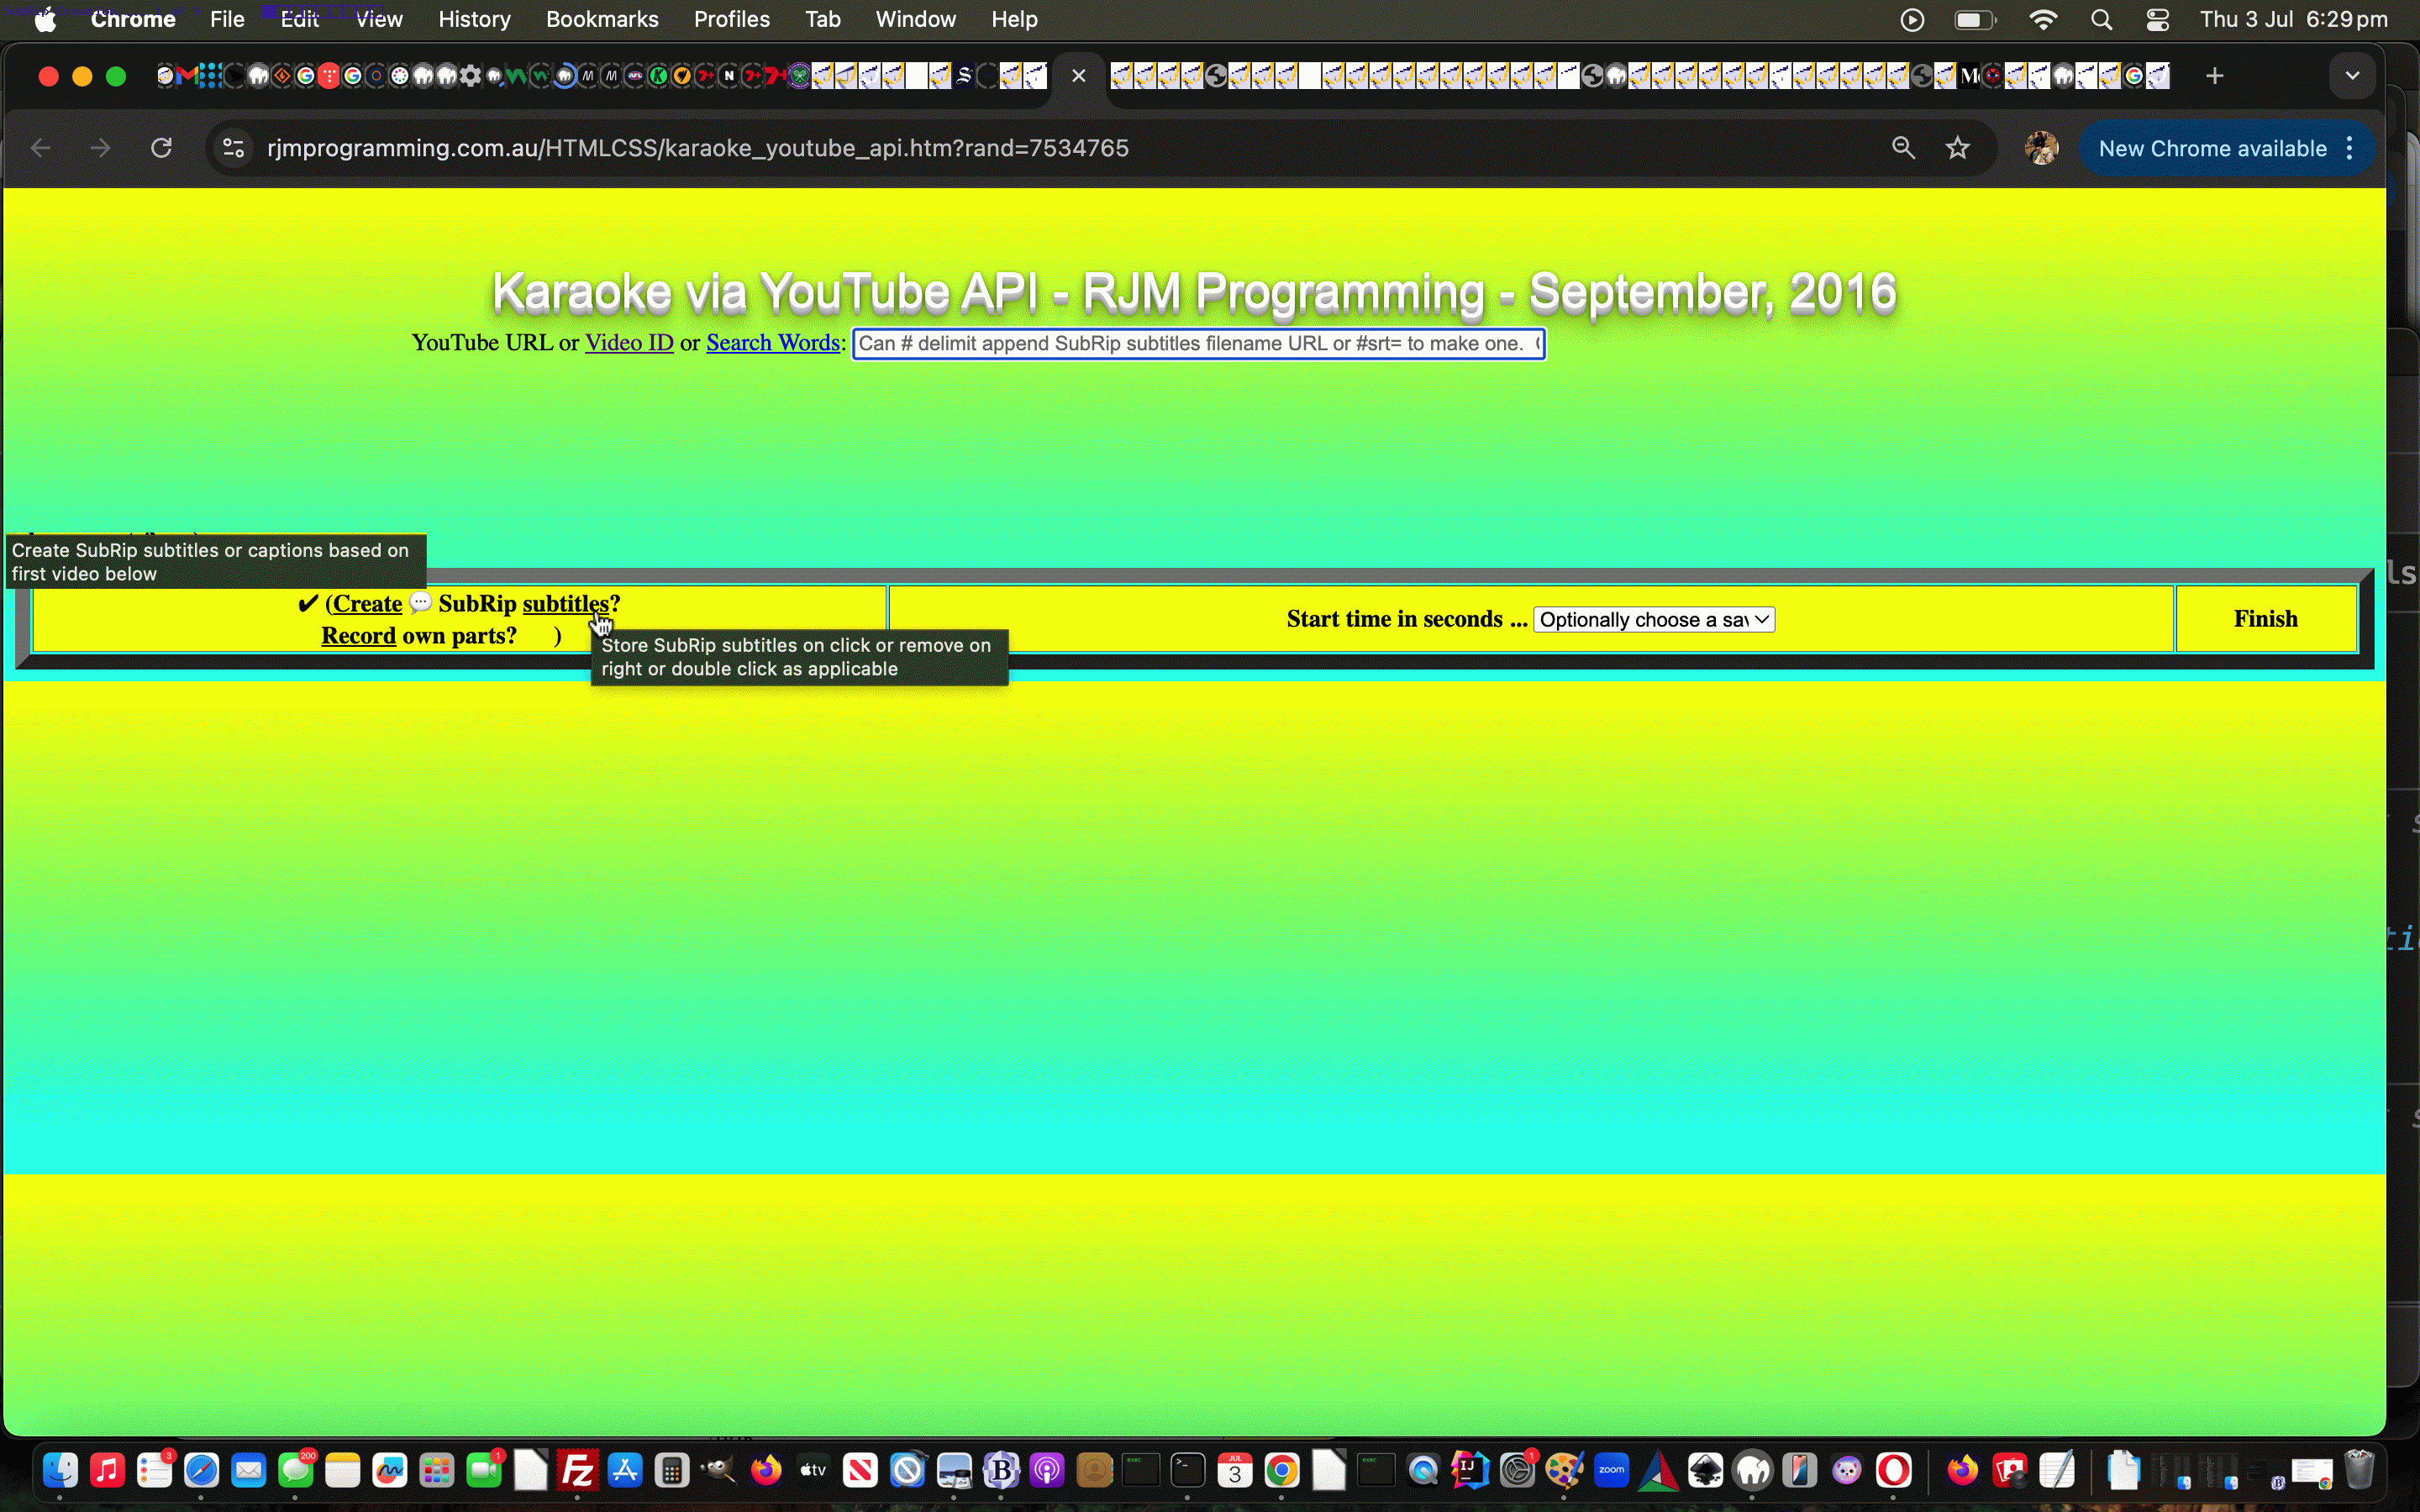Open the tab search chevron dropdown
2420x1512 pixels.
point(2352,76)
